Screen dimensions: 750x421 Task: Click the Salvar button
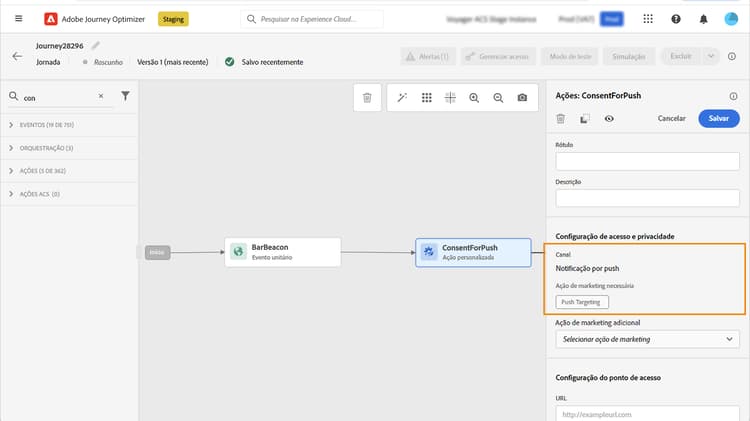pyautogui.click(x=718, y=118)
